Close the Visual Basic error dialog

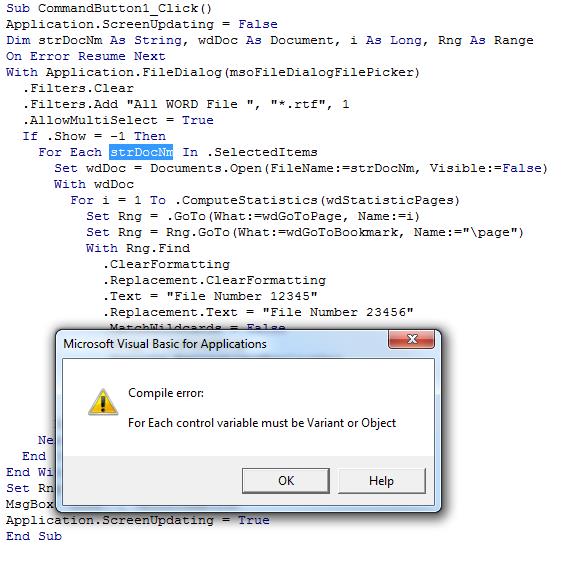point(412,339)
